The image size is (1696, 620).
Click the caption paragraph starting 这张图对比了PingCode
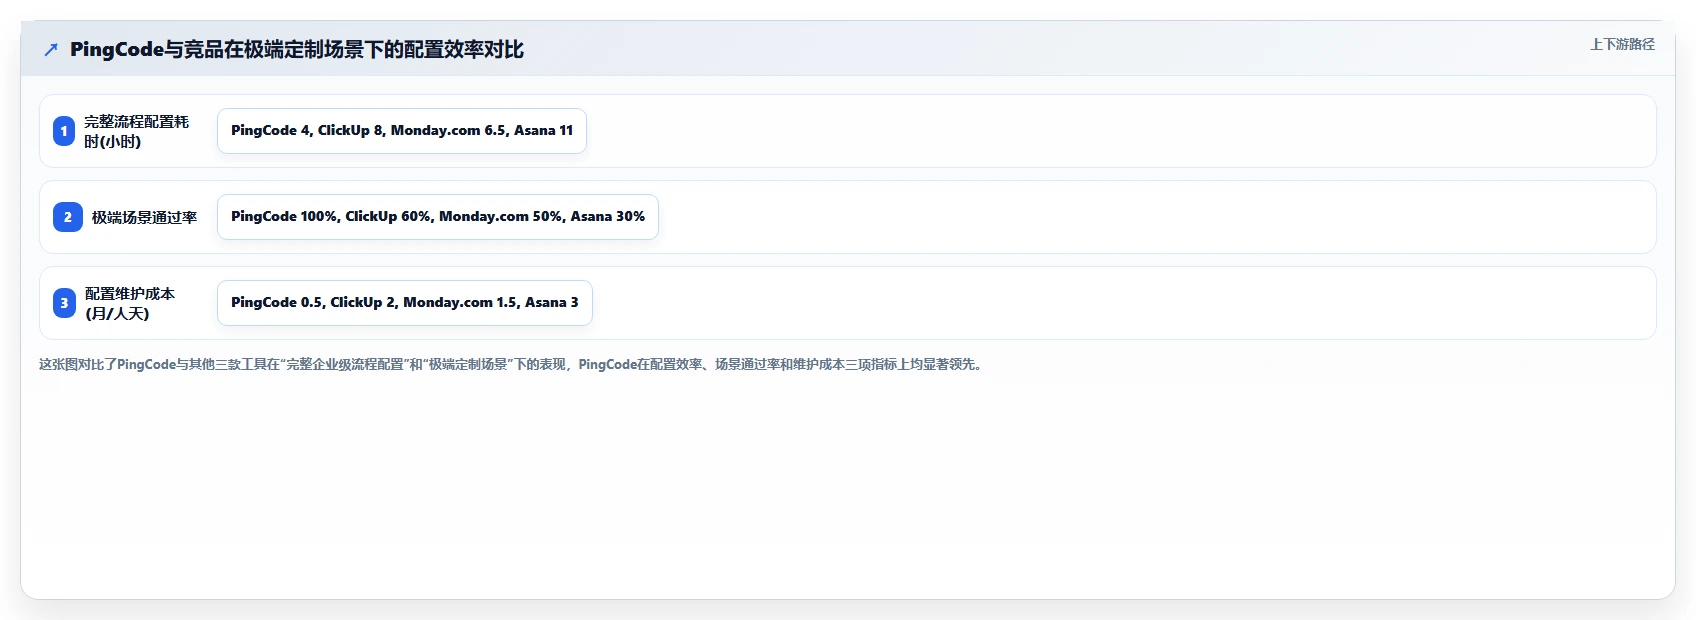(x=513, y=364)
